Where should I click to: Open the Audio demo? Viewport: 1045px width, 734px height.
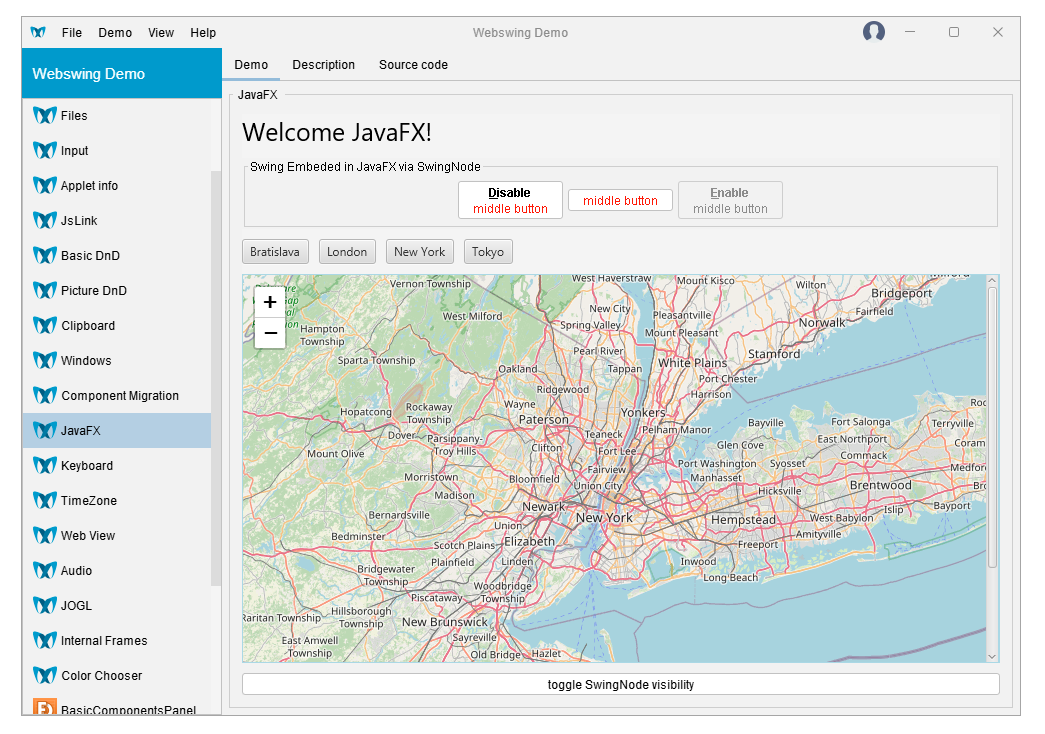pos(117,571)
